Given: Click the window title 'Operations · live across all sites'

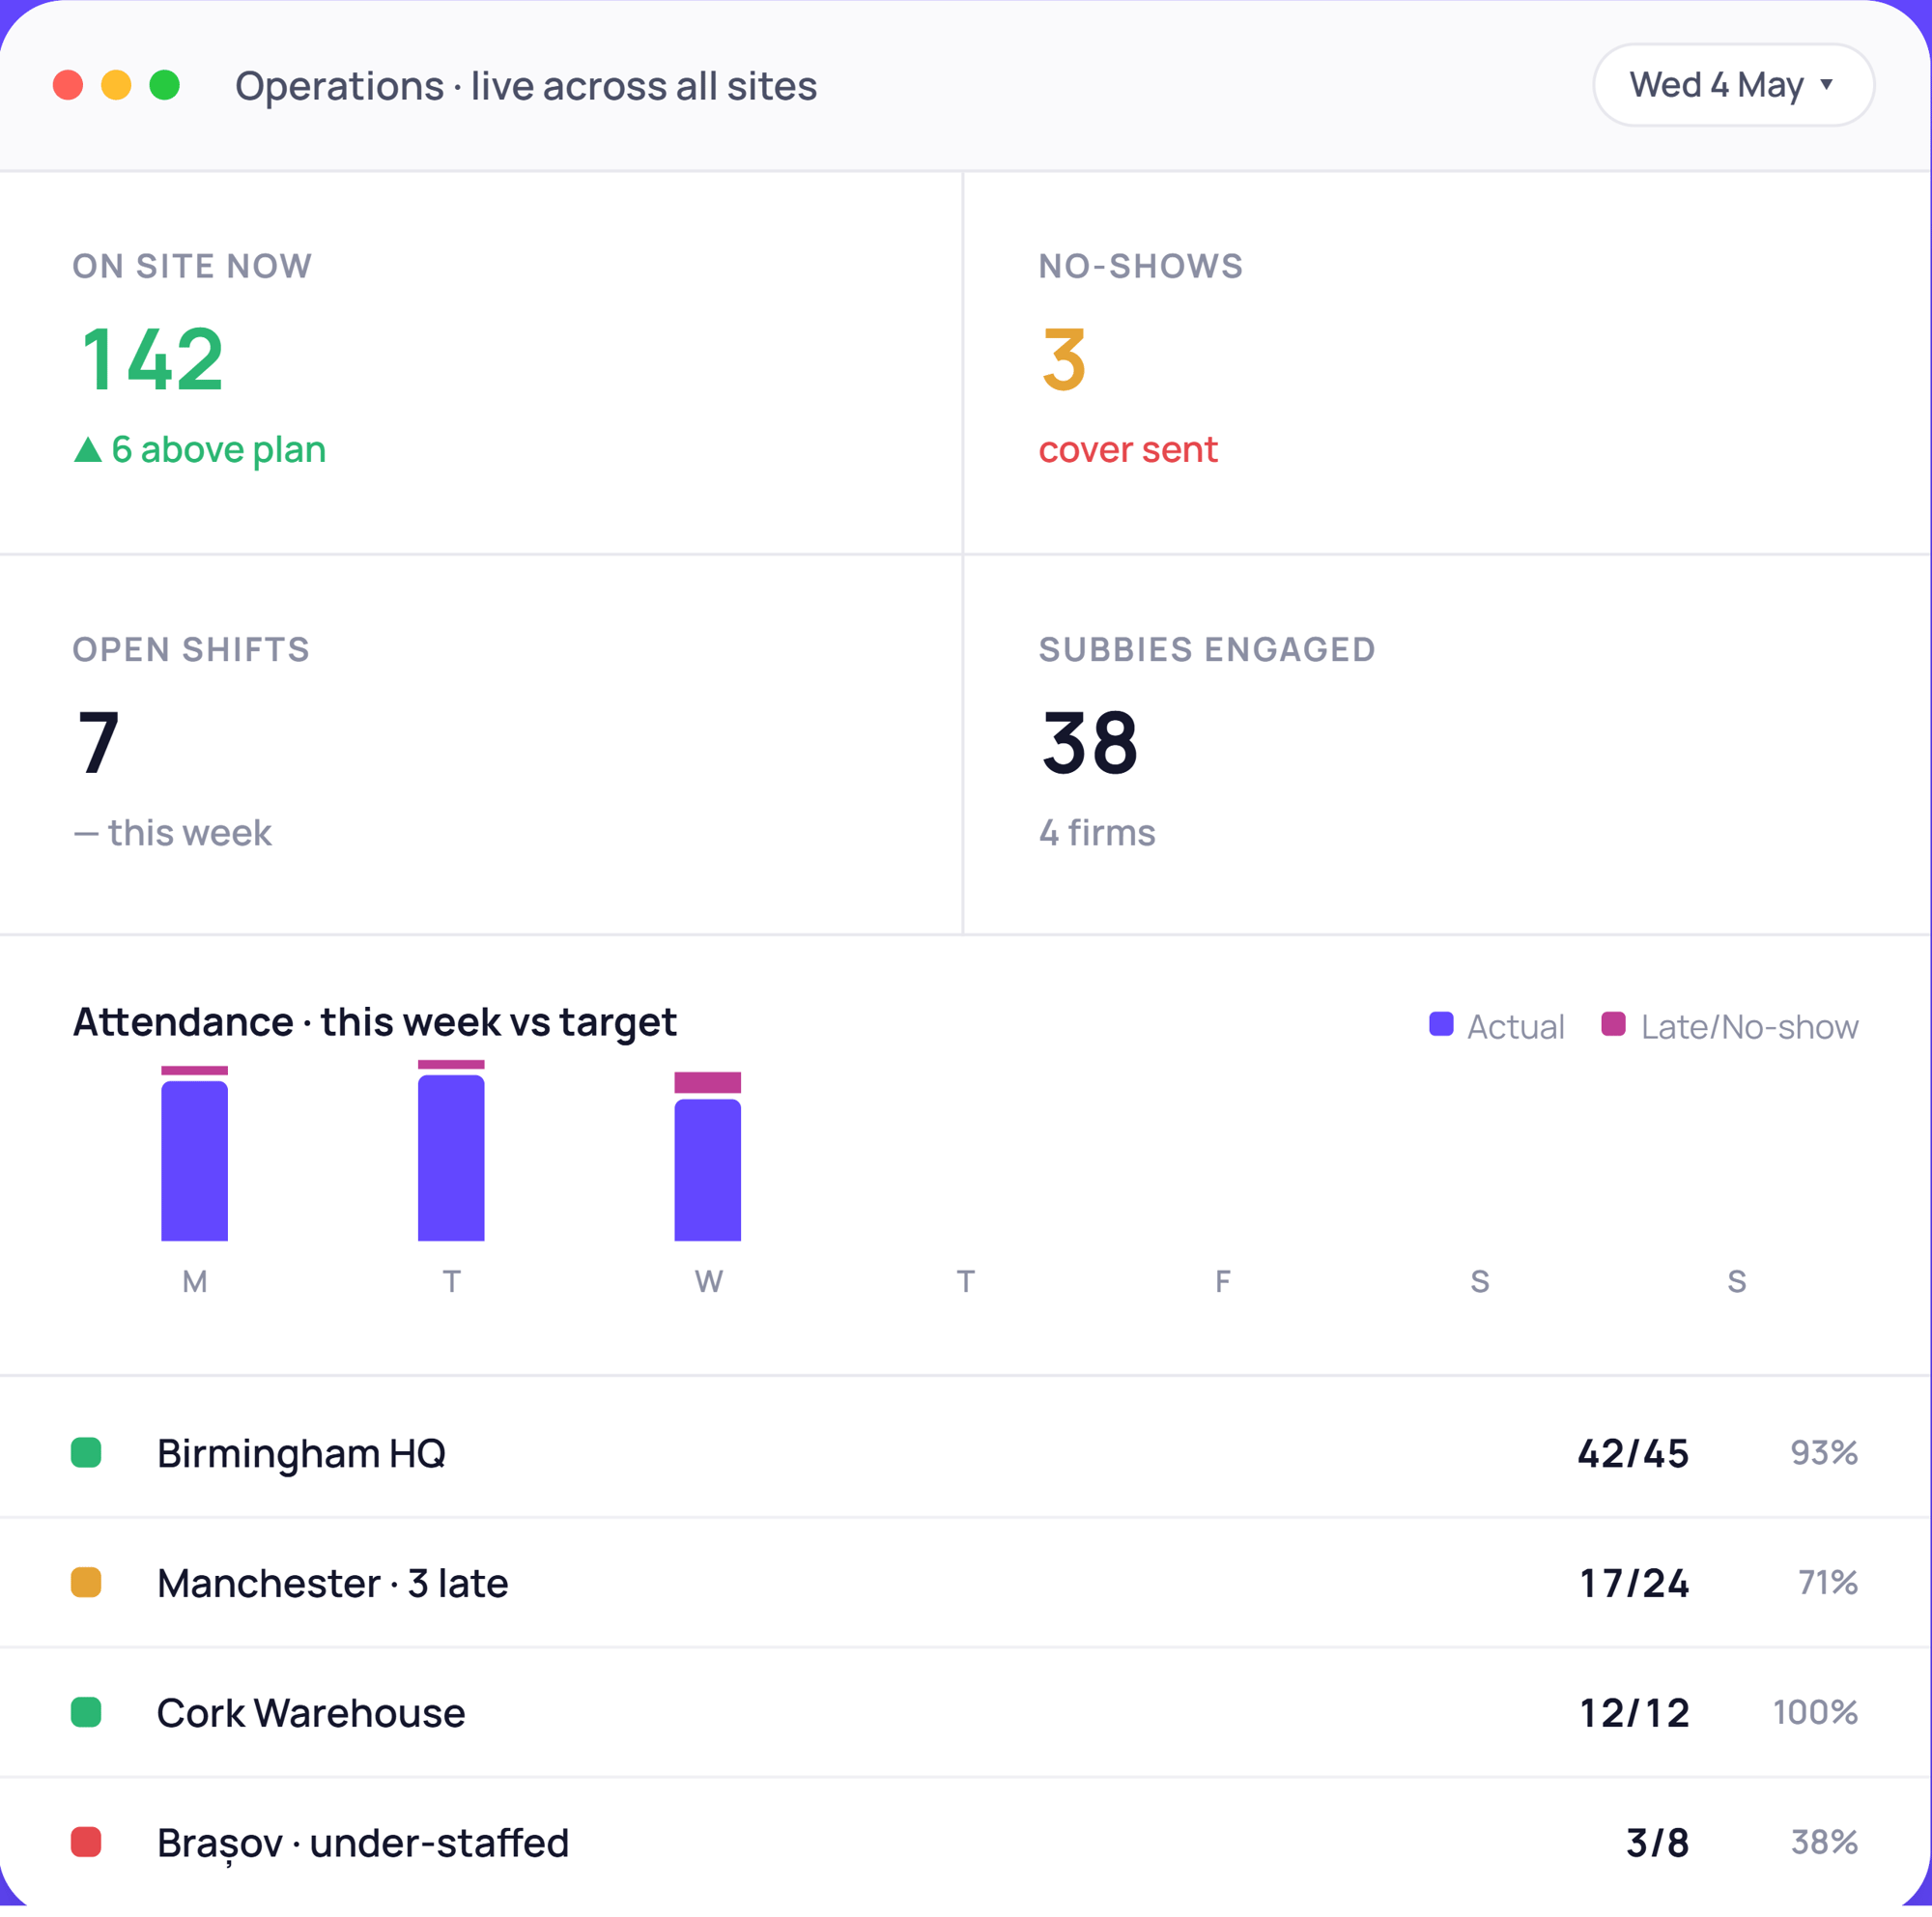Looking at the screenshot, I should click(x=526, y=86).
